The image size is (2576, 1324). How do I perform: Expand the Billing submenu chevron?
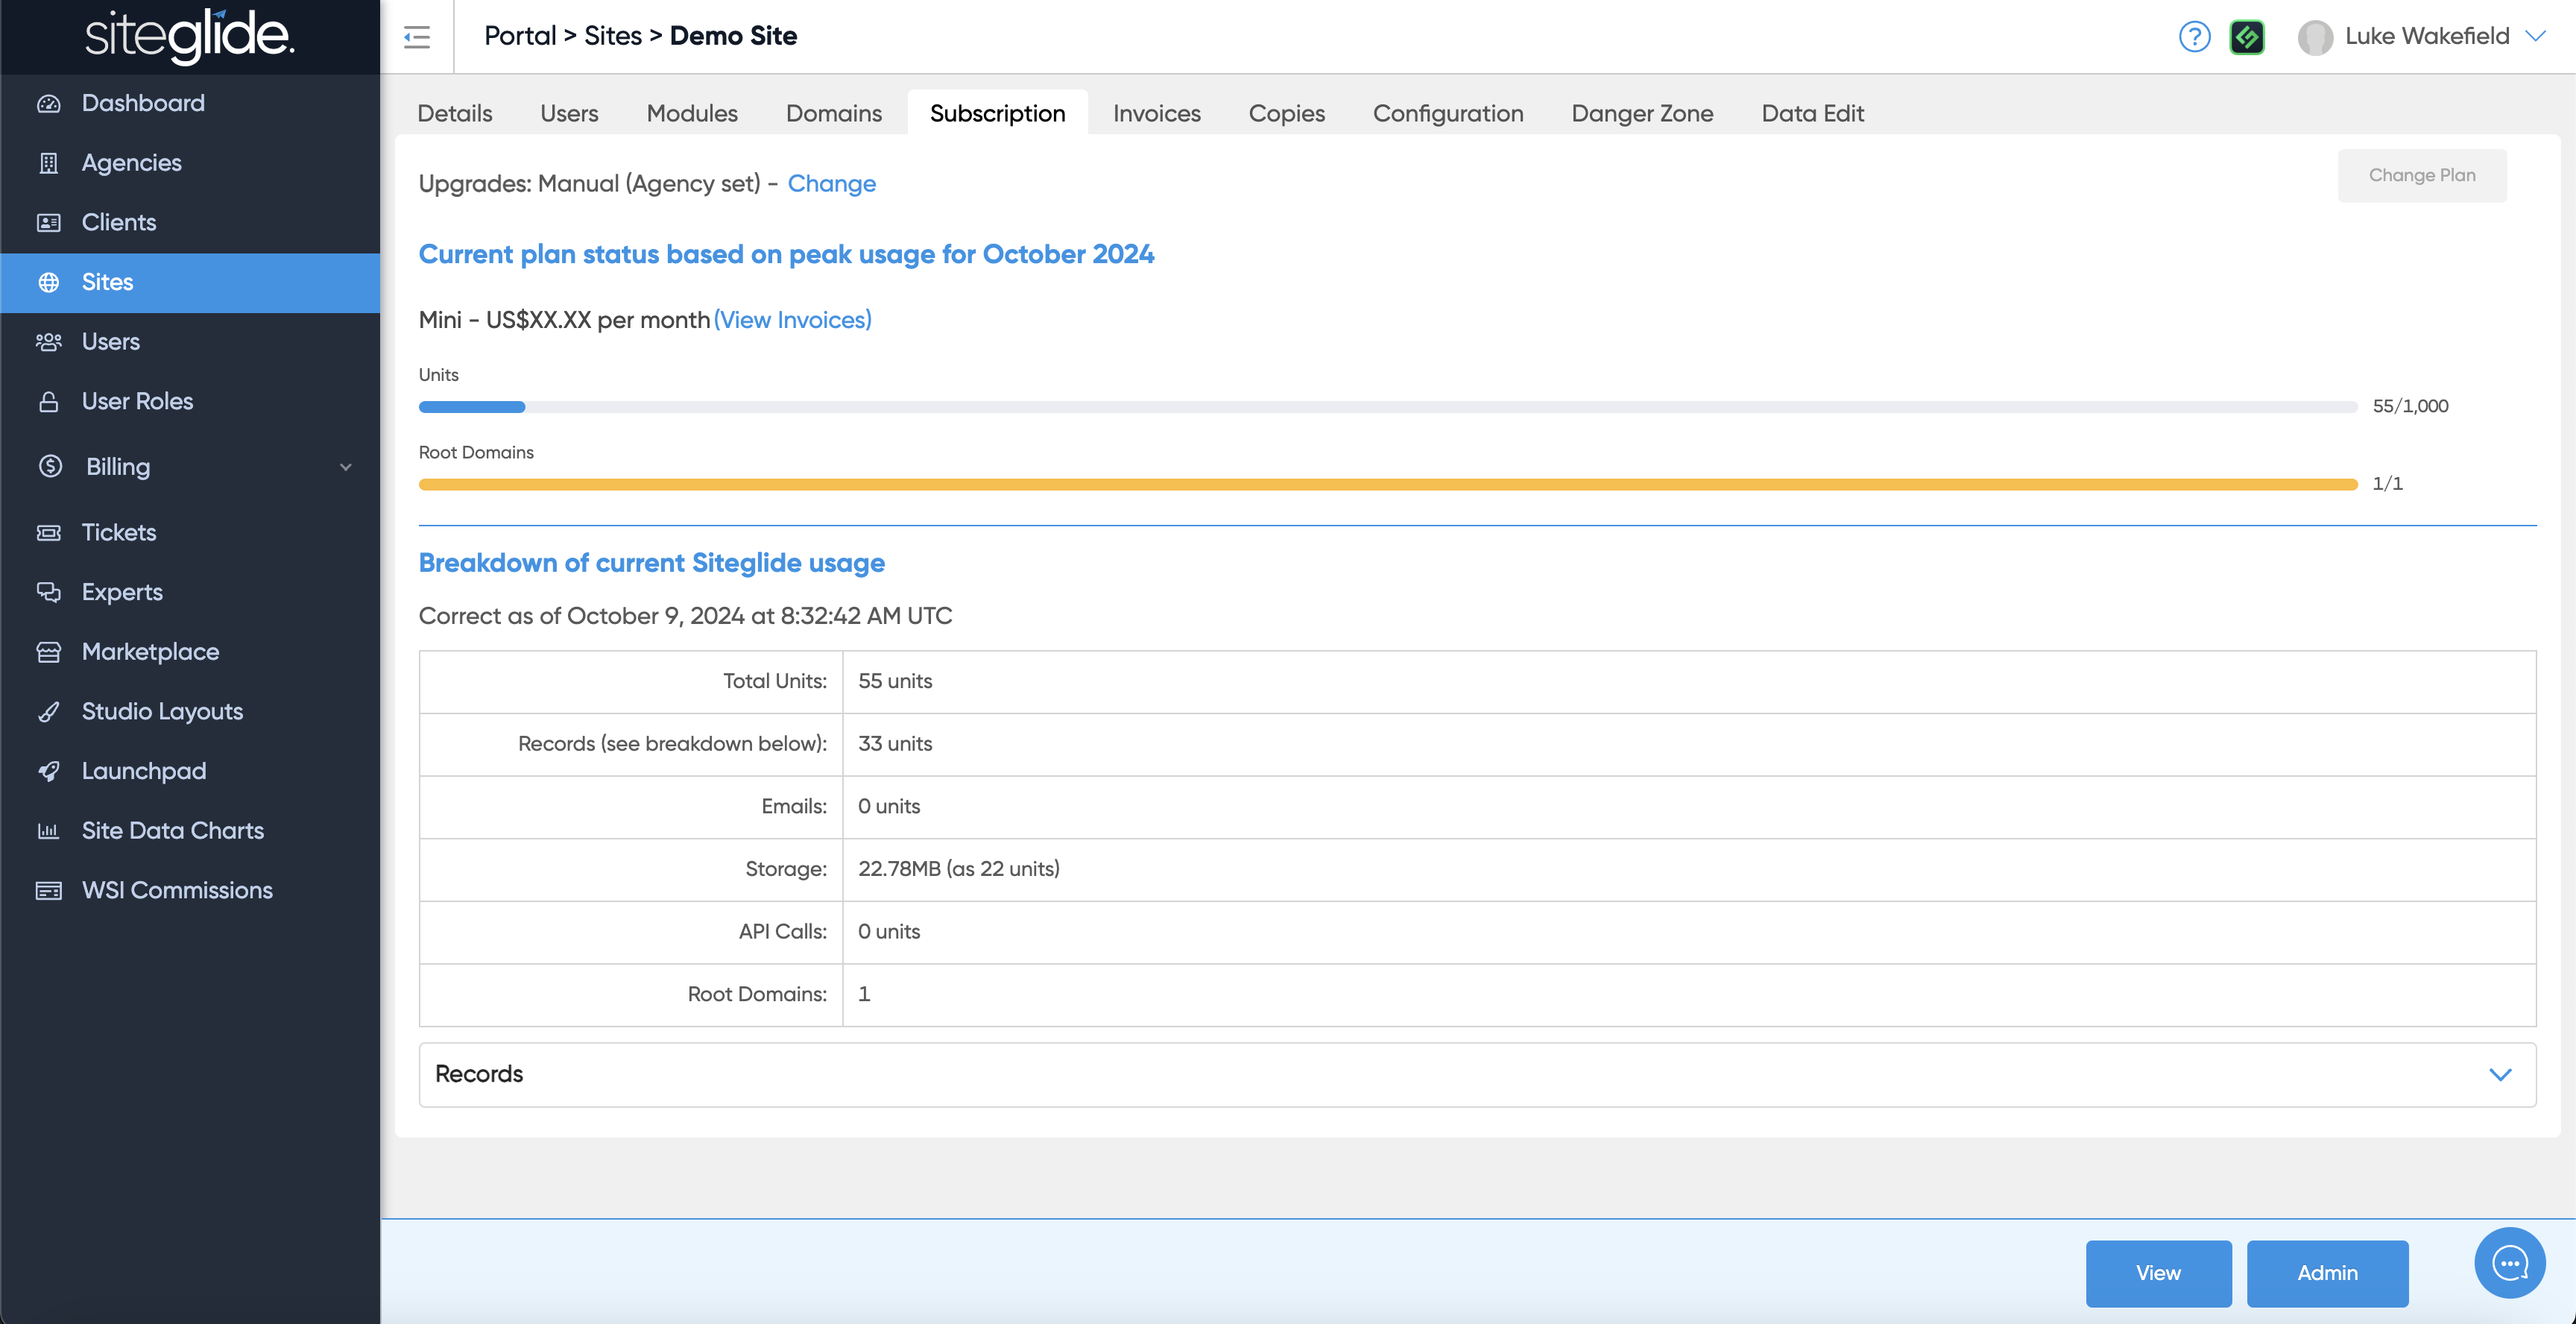coord(346,467)
